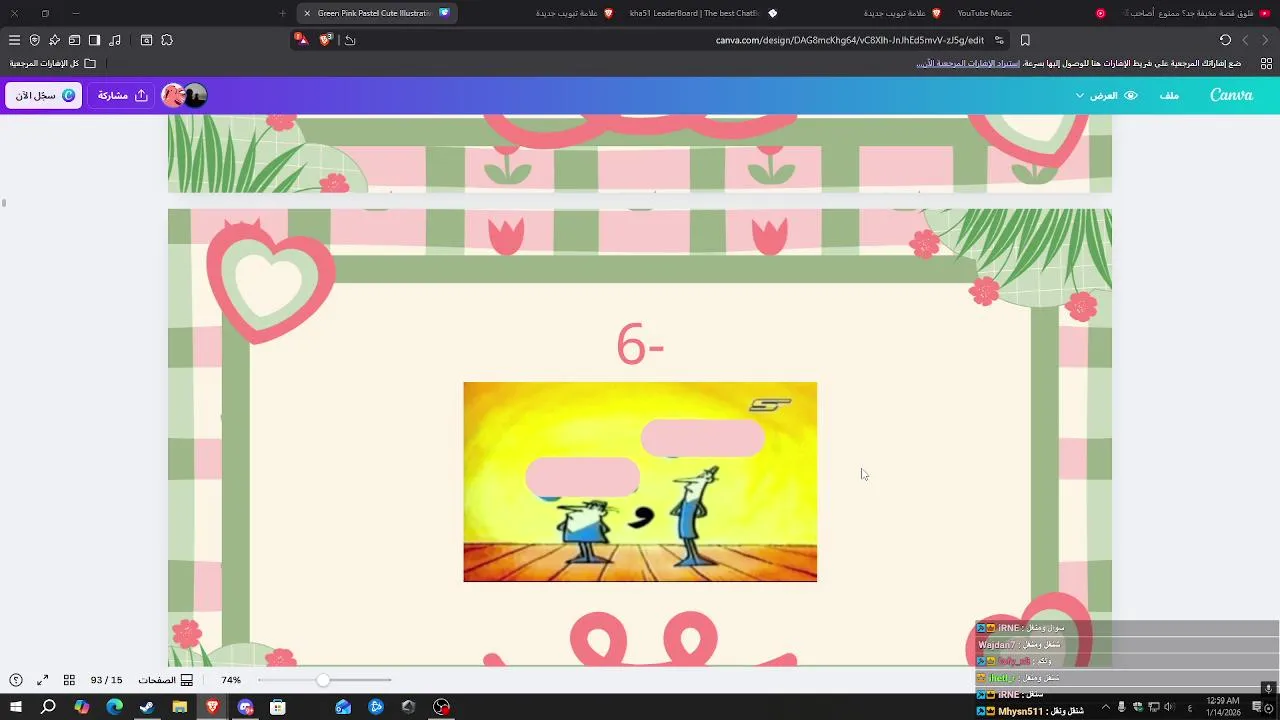
Task: Open the browser extensions puzzle icon
Action: pyautogui.click(x=167, y=40)
